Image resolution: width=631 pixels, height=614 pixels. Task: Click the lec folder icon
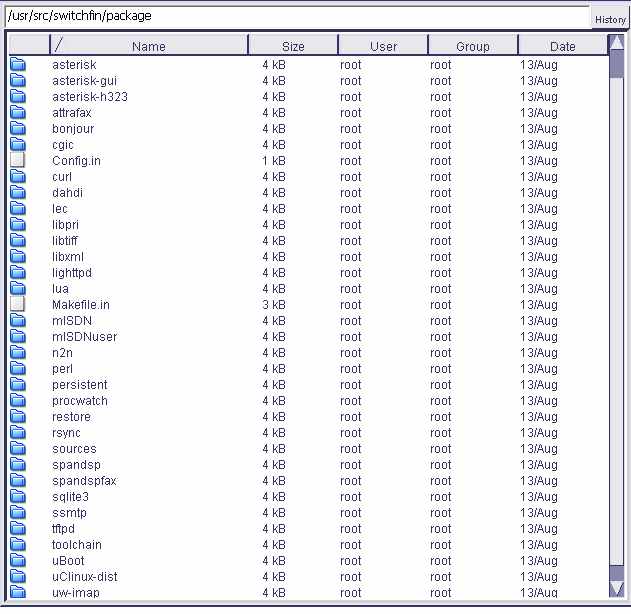(x=18, y=208)
